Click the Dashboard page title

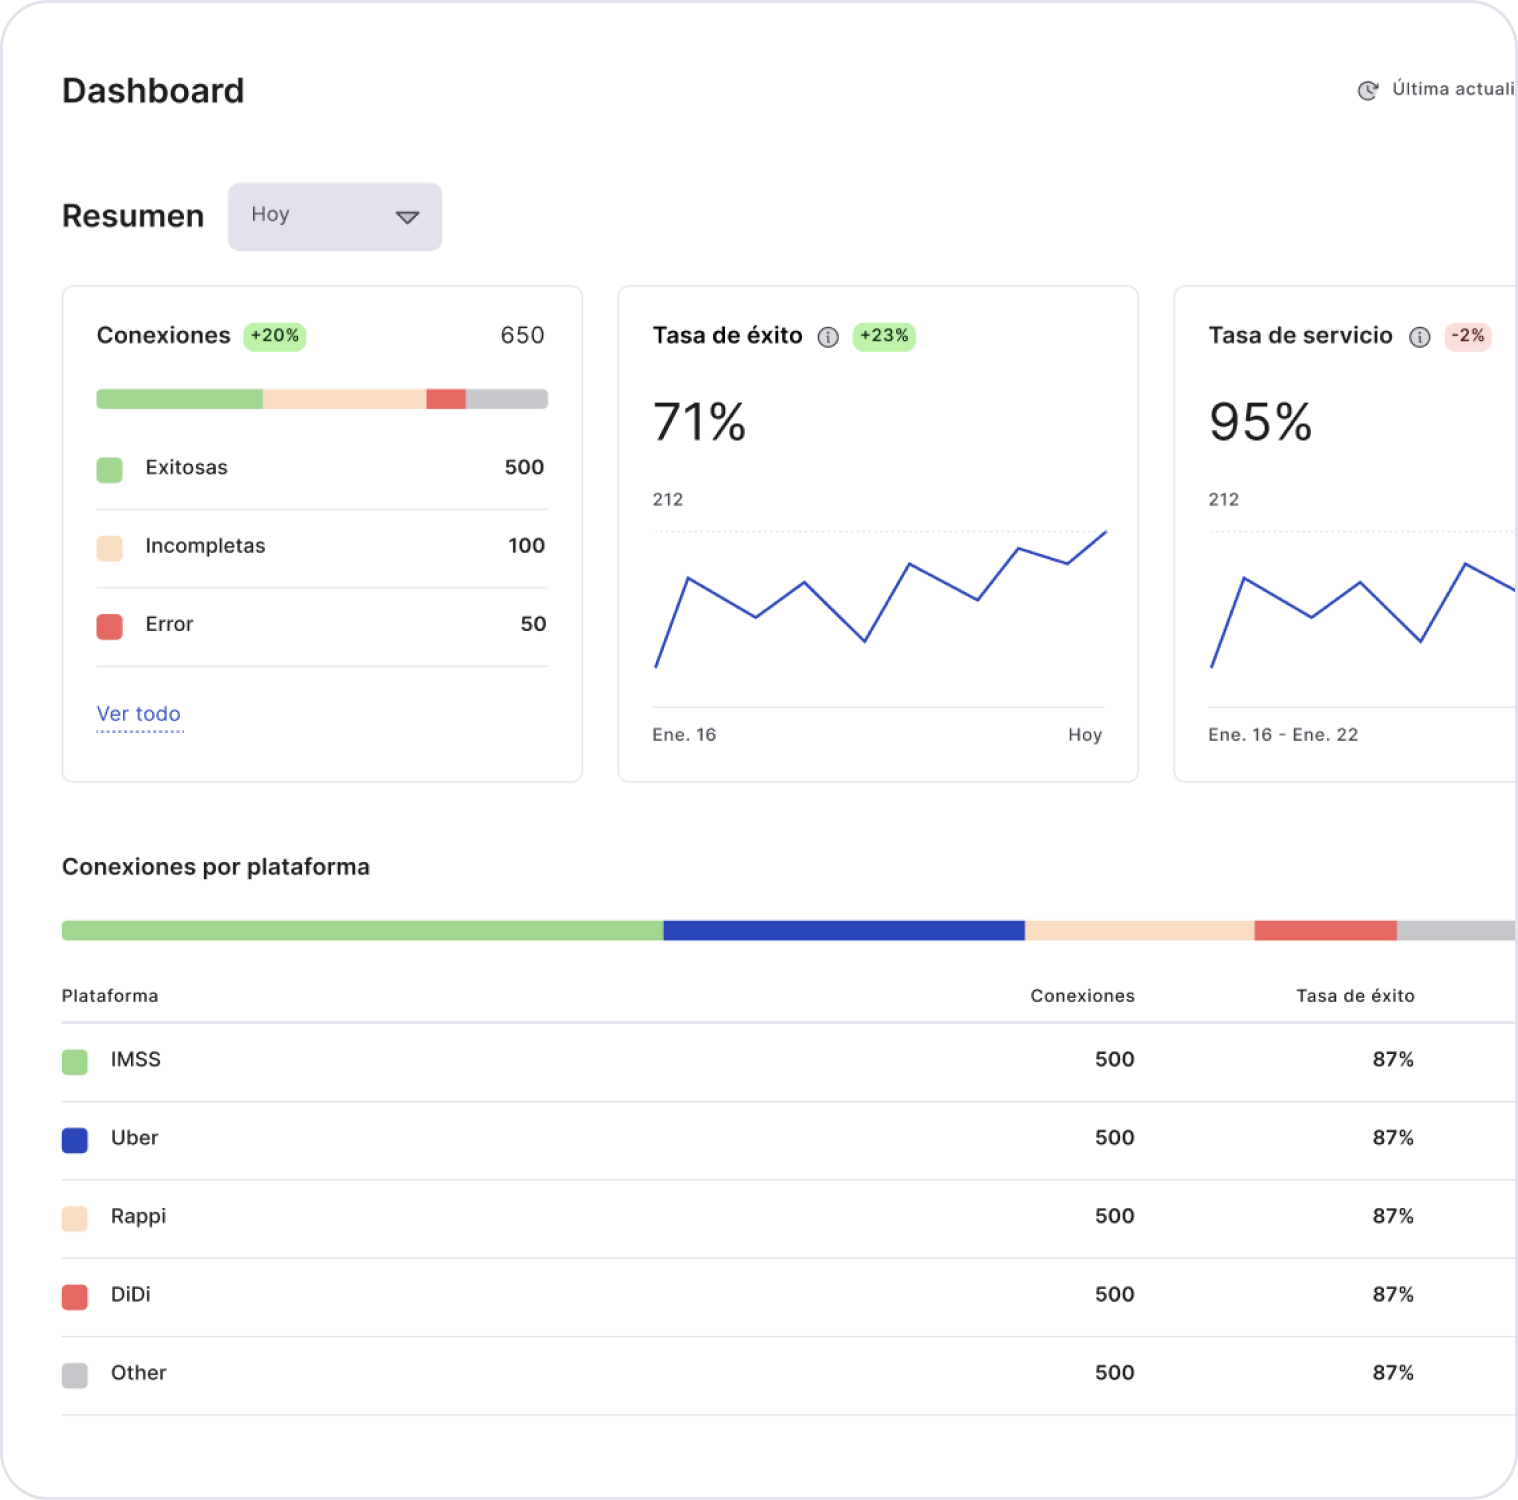tap(153, 91)
